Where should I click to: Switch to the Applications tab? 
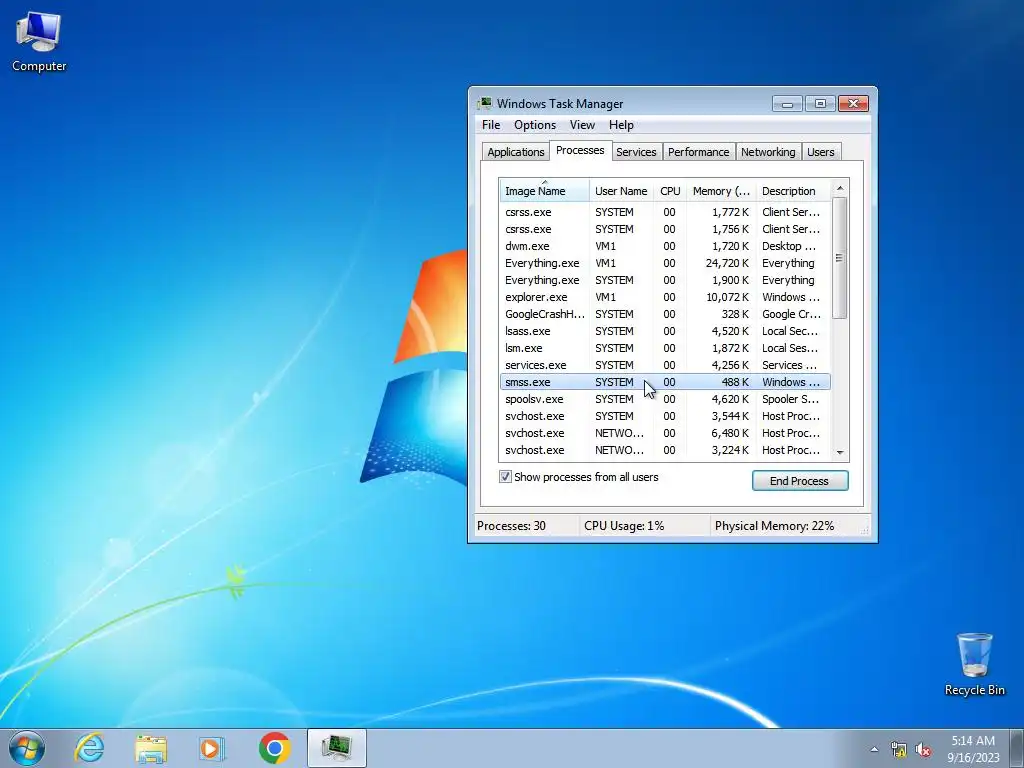pyautogui.click(x=515, y=152)
